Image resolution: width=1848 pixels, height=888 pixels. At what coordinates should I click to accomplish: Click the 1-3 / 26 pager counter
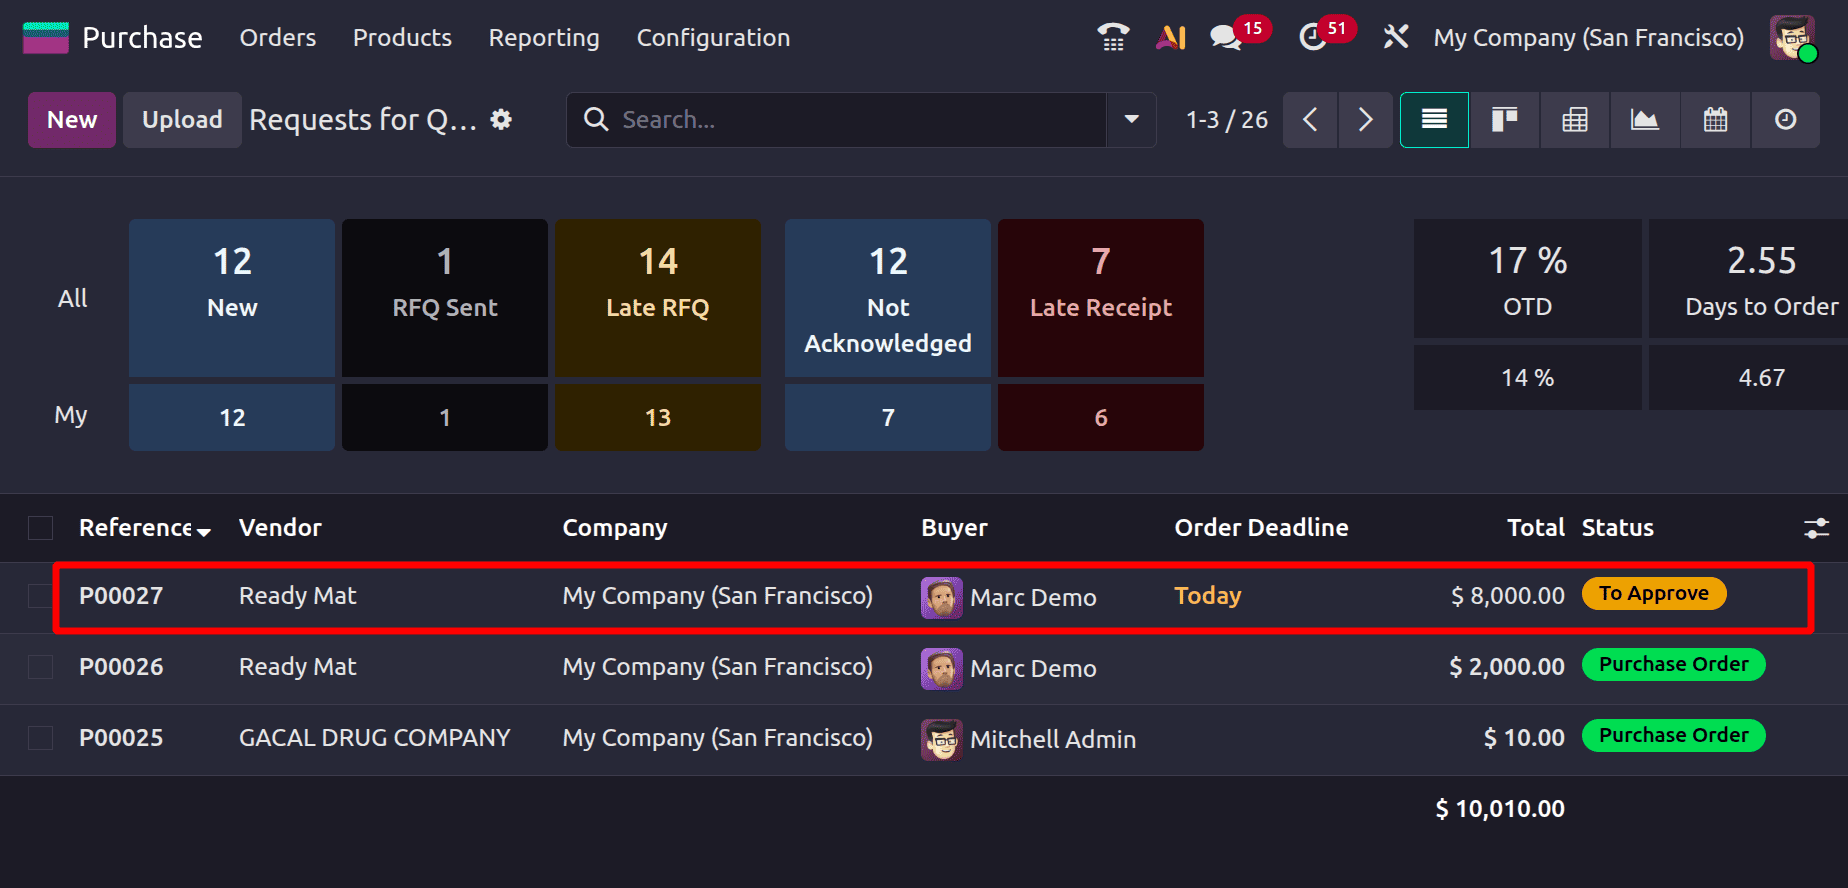pyautogui.click(x=1227, y=120)
